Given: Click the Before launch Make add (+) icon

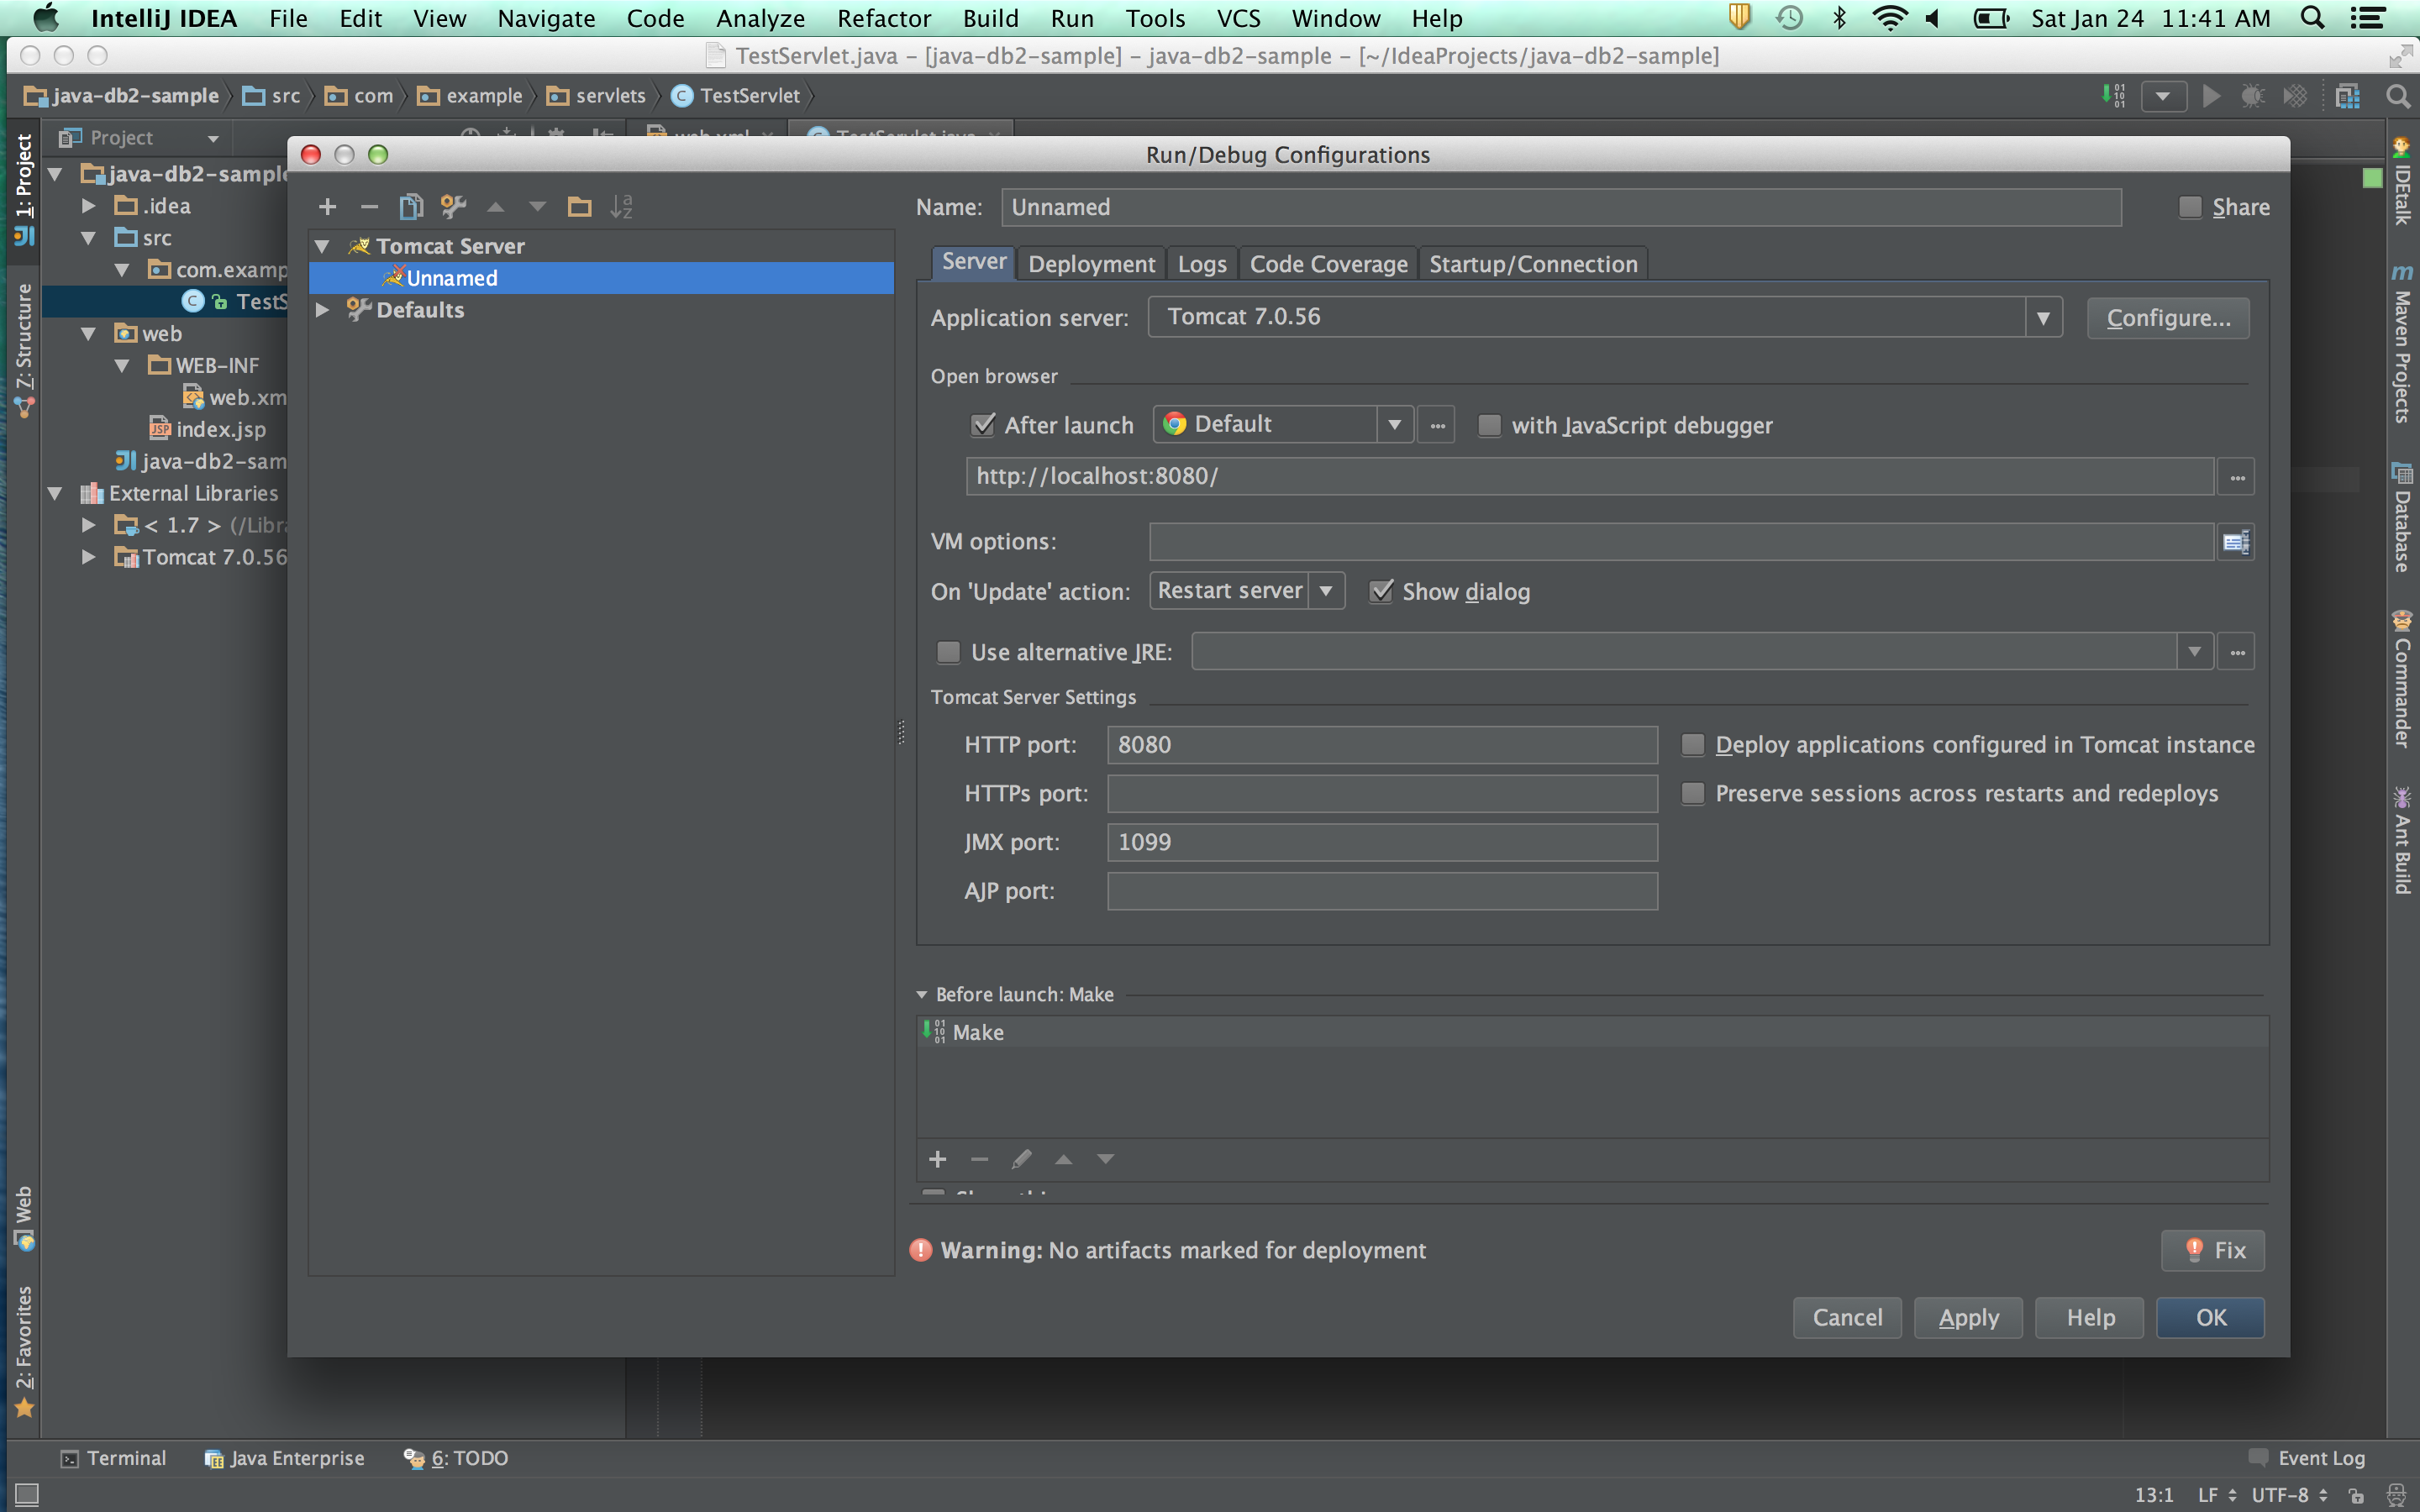Looking at the screenshot, I should coord(938,1158).
